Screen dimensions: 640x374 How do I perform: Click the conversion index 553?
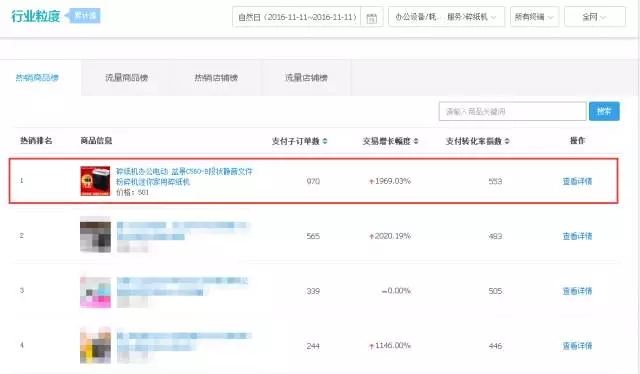[495, 181]
